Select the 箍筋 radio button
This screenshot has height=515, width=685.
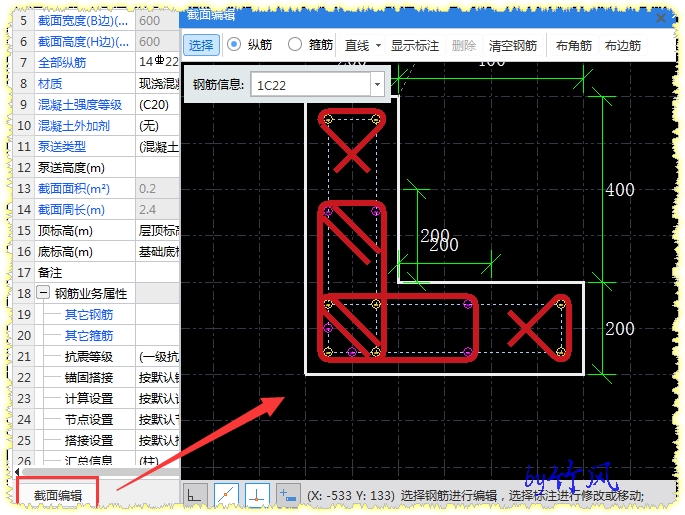tap(295, 45)
